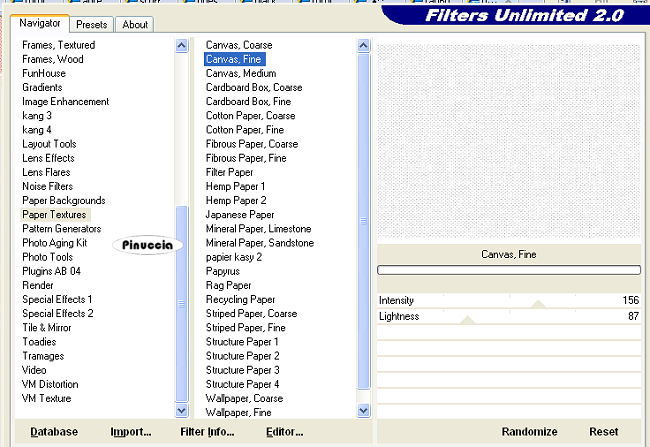Select the Layout Tools category
The image size is (650, 447).
click(x=49, y=144)
